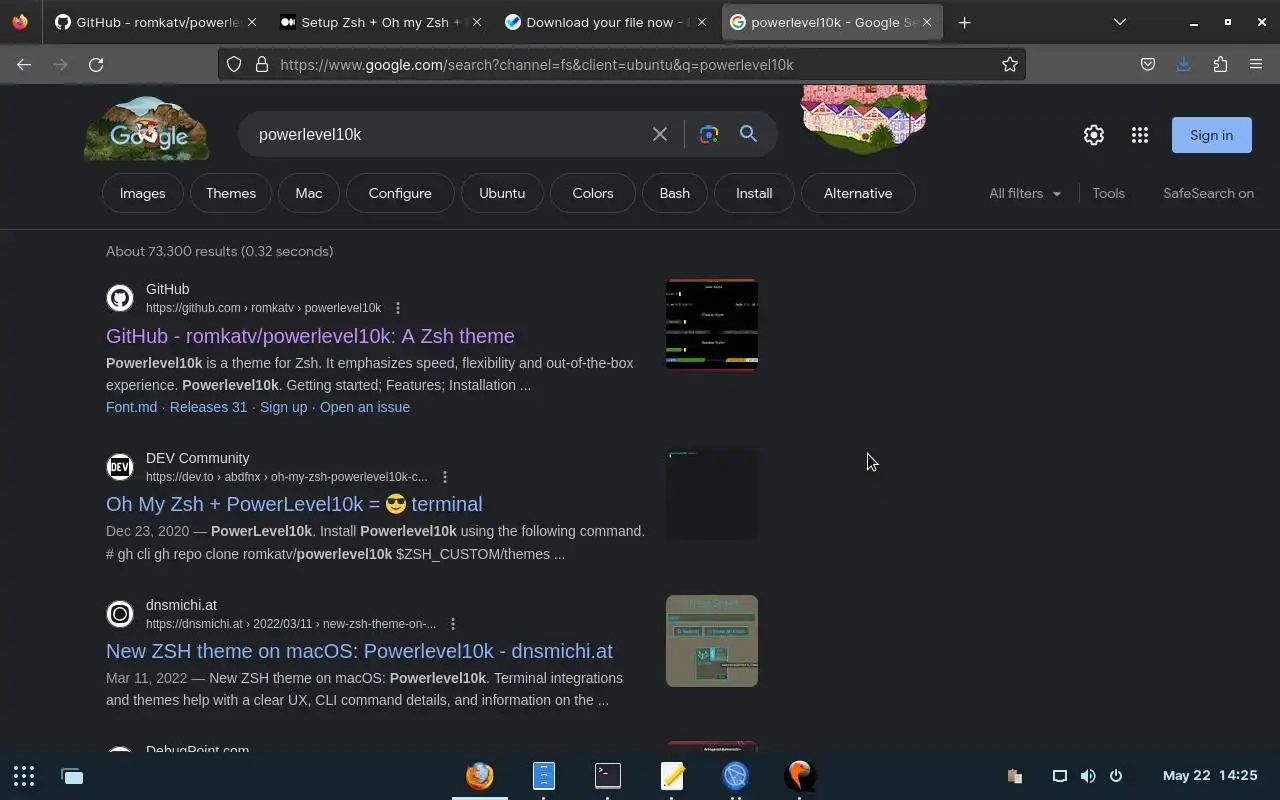Click the Sign in button
The image size is (1280, 800).
click(1211, 135)
